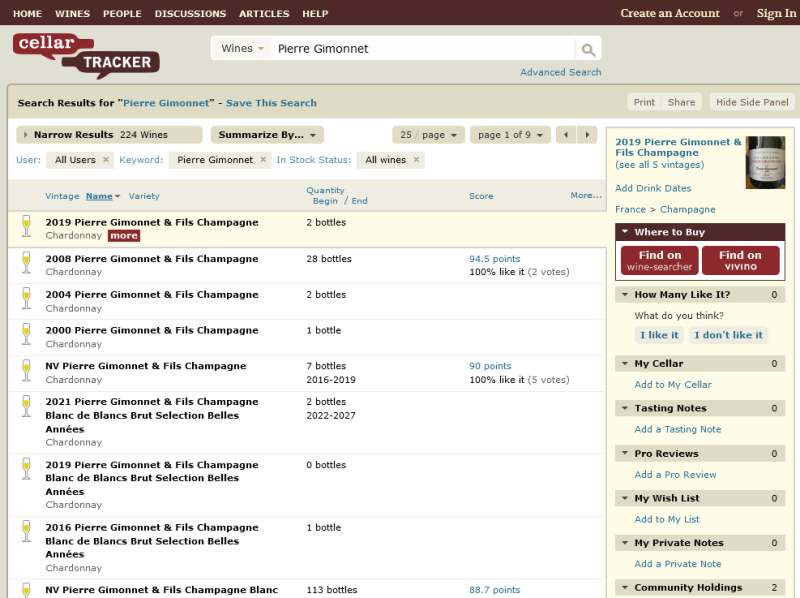Collapse the How Many Like It section
Screen dimensions: 800x598
coord(625,294)
